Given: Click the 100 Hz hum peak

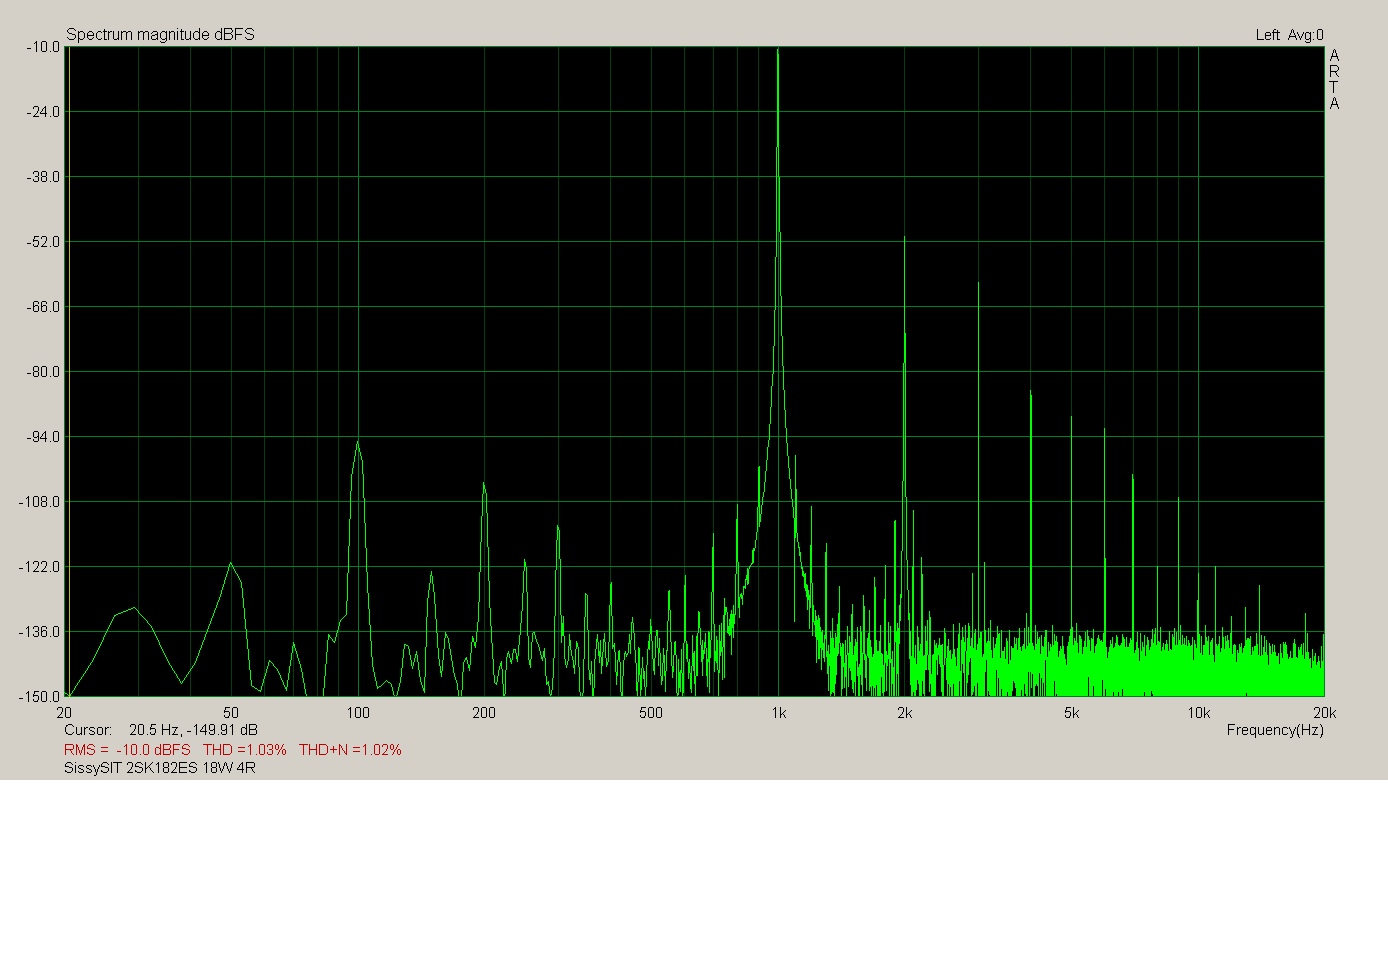Looking at the screenshot, I should (x=357, y=443).
